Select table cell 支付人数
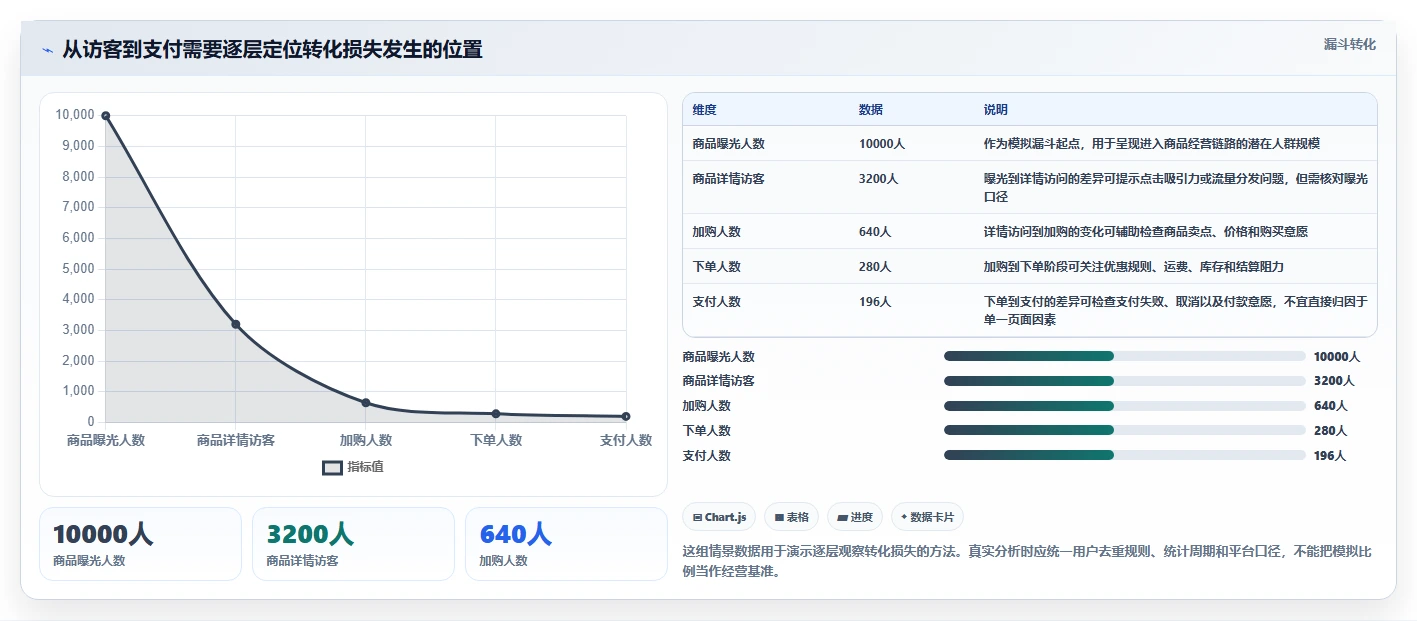 tap(716, 302)
